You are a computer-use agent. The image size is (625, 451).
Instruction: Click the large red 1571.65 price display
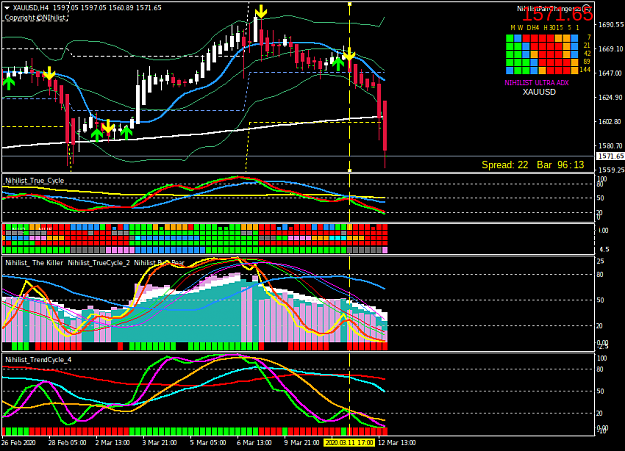tap(557, 15)
